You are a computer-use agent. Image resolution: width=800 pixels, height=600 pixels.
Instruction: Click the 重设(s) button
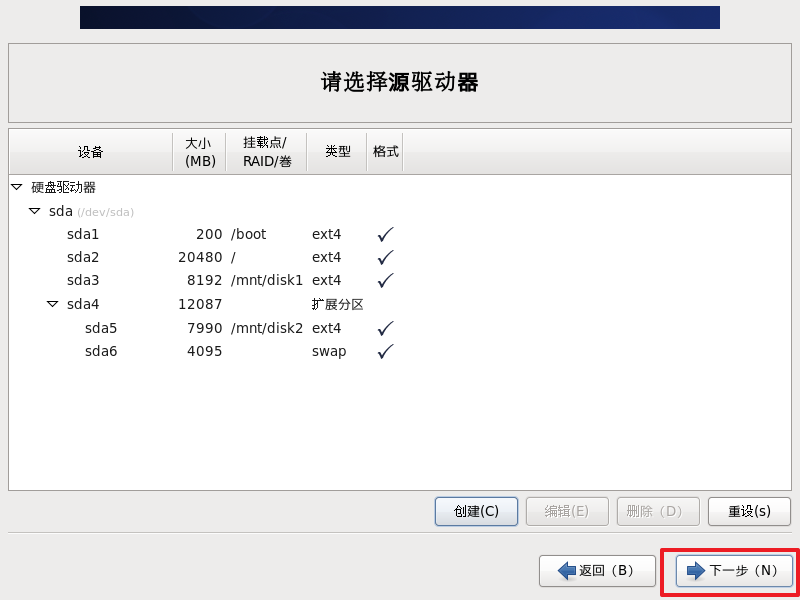(x=749, y=511)
